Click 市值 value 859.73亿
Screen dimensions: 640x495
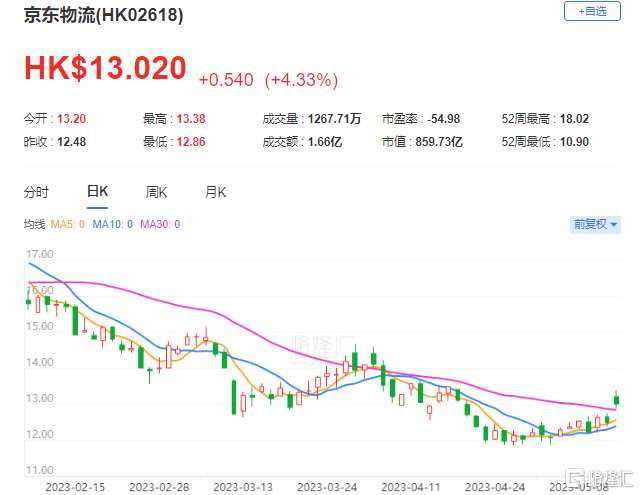pyautogui.click(x=439, y=142)
